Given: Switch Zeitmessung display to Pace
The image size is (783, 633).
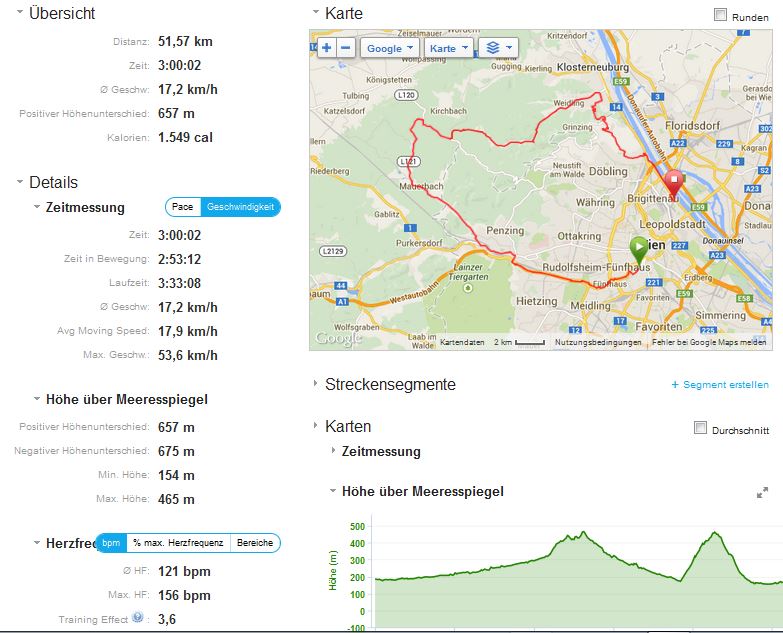Looking at the screenshot, I should (x=183, y=207).
